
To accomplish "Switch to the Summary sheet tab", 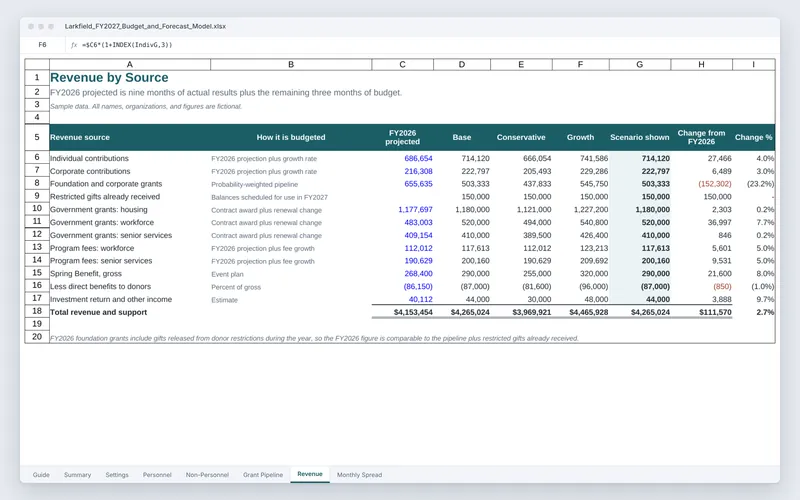I will [x=78, y=474].
